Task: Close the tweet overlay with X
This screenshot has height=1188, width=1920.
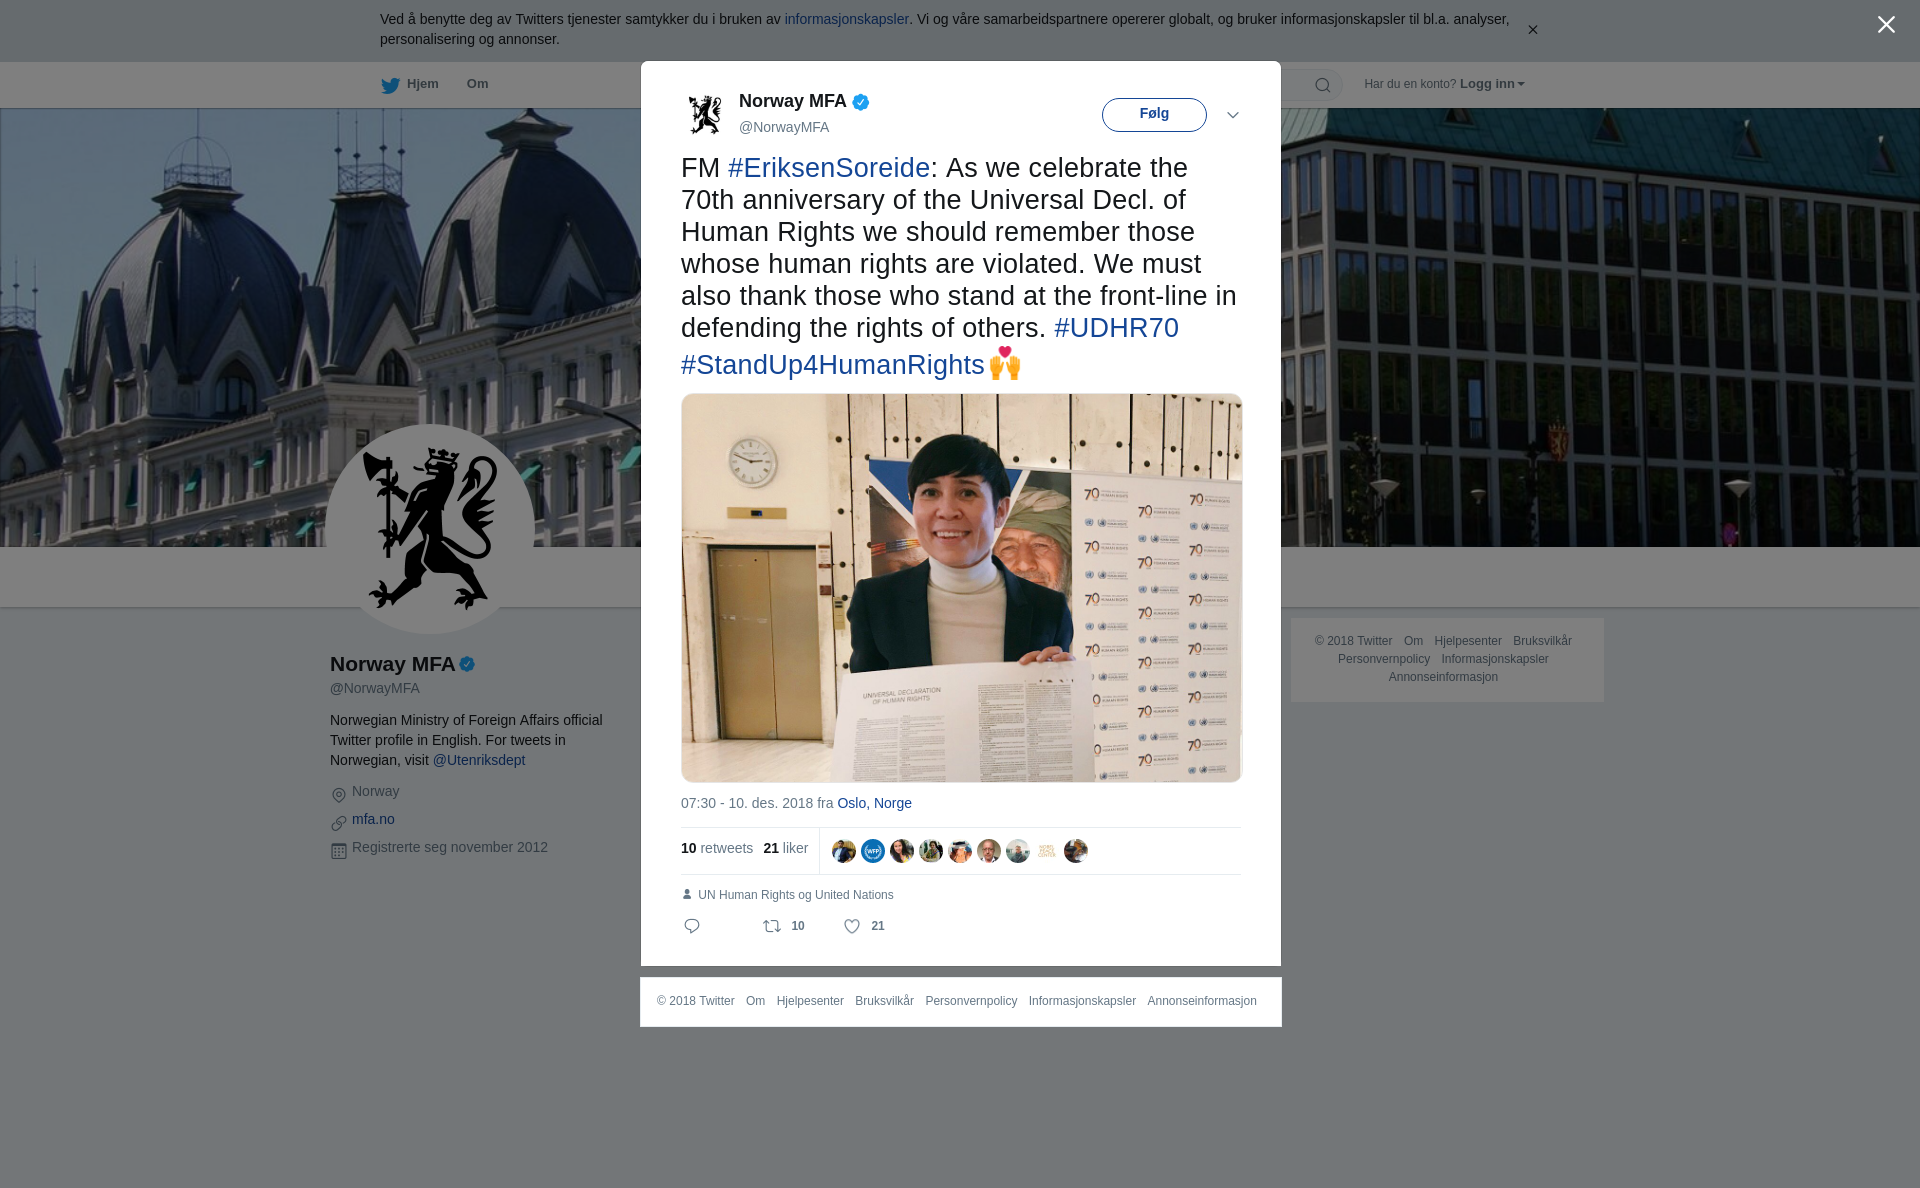Action: coord(1886,25)
